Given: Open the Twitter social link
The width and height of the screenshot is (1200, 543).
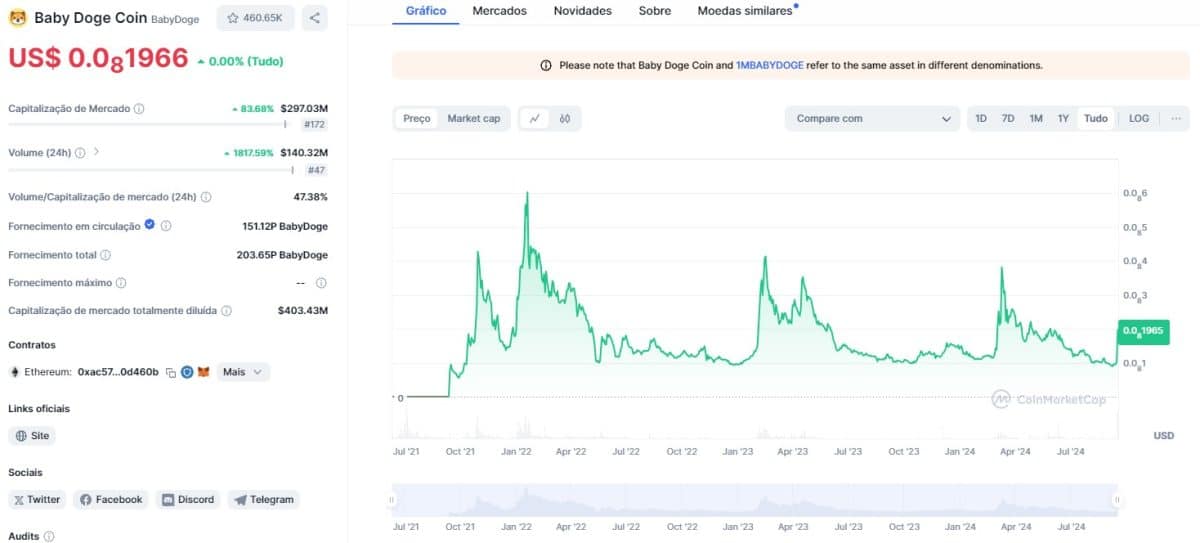Looking at the screenshot, I should tap(38, 499).
